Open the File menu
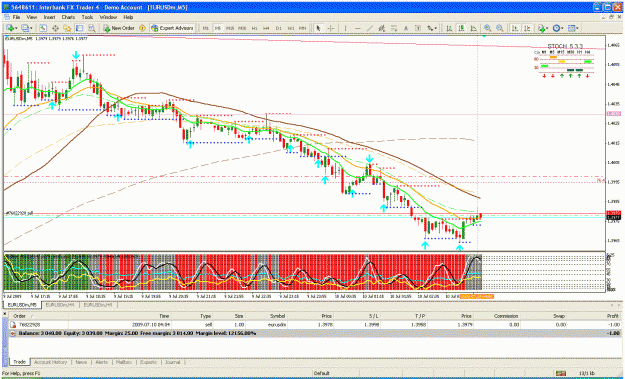 pos(16,17)
